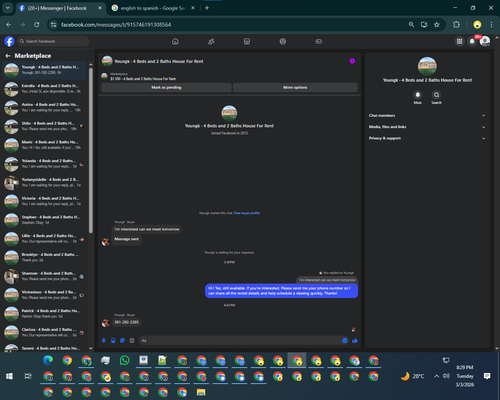
Task: Click the Mark as pending button
Action: click(x=166, y=87)
